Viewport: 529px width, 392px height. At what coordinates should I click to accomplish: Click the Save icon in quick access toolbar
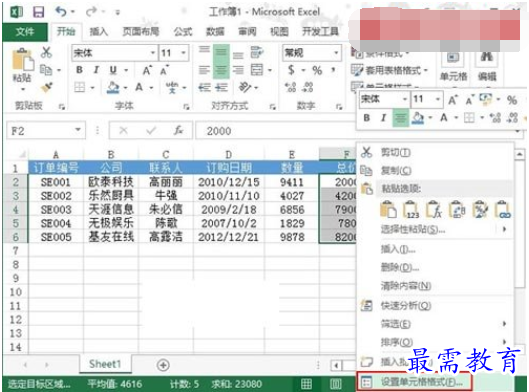38,12
